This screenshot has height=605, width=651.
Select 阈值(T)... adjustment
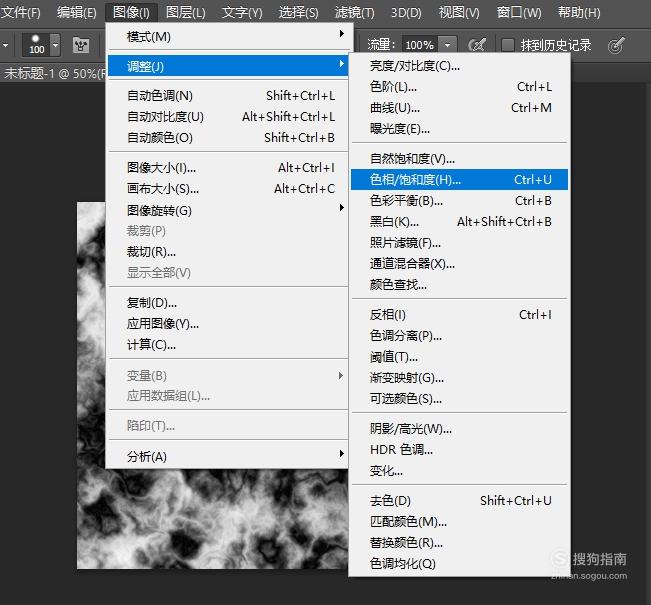459,357
